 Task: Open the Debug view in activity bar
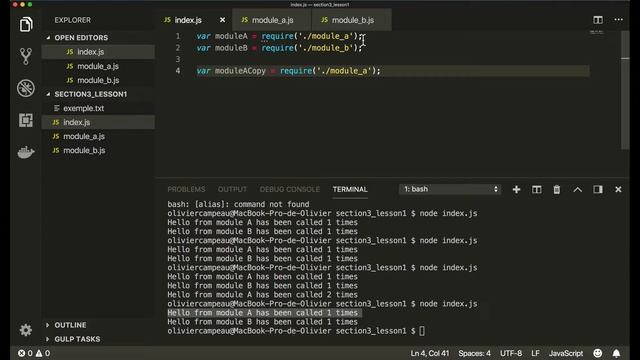[26, 88]
